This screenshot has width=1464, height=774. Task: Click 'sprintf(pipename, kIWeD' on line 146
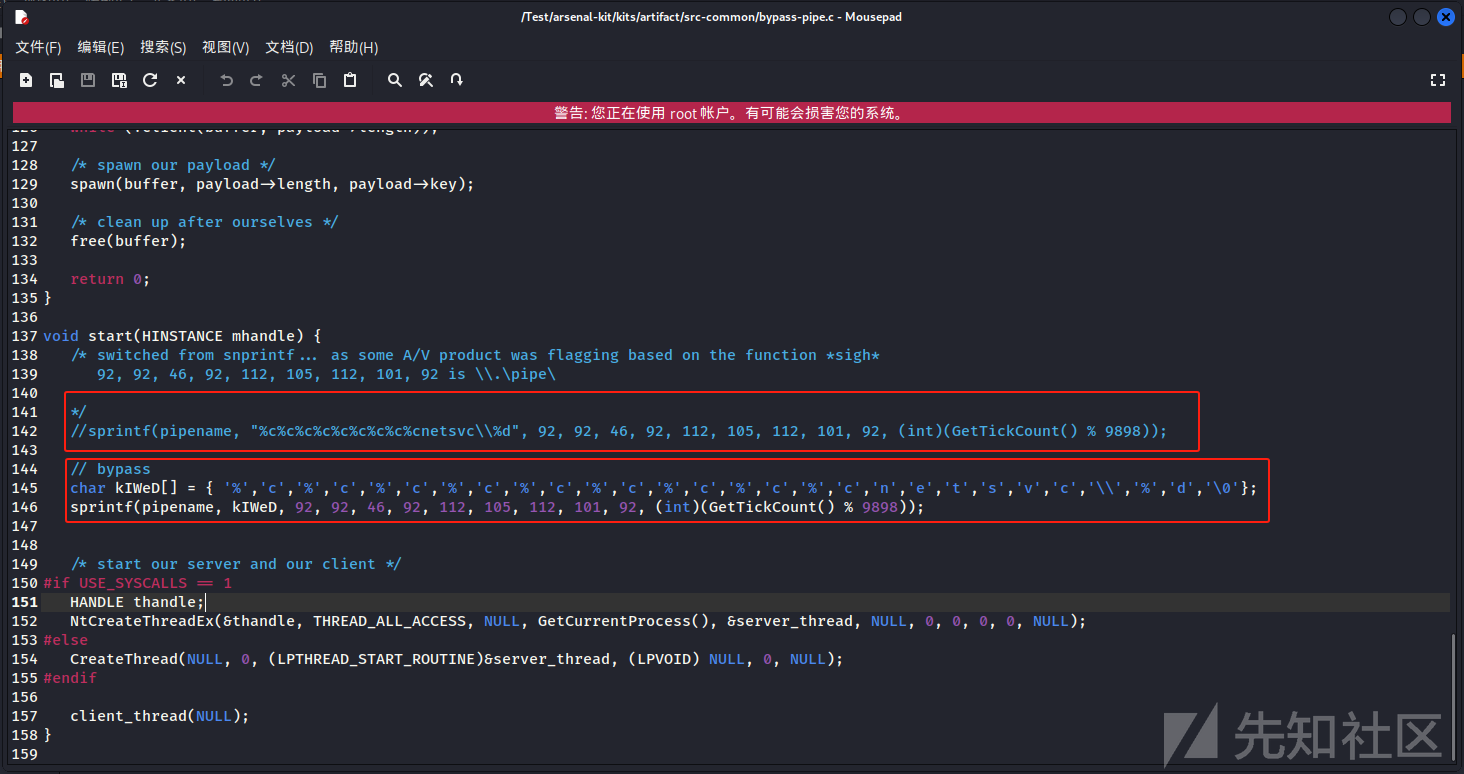[497, 507]
